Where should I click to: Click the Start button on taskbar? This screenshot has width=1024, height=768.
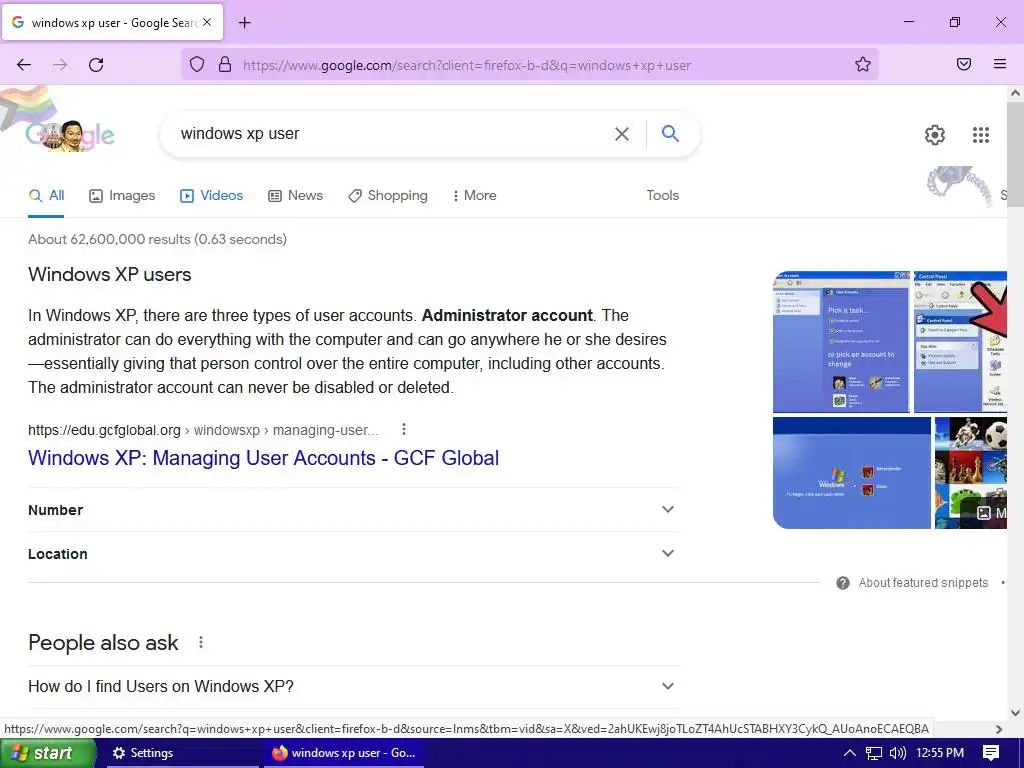pos(47,753)
